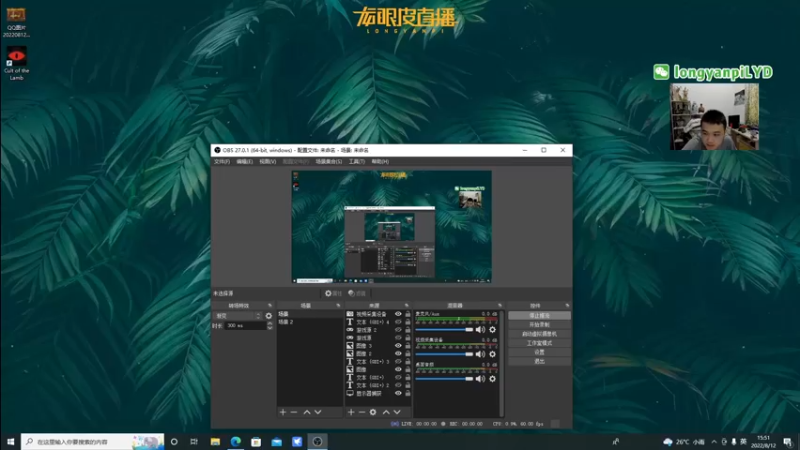Lock the 视频采集设备 source
Image resolution: width=800 pixels, height=450 pixels.
click(408, 314)
